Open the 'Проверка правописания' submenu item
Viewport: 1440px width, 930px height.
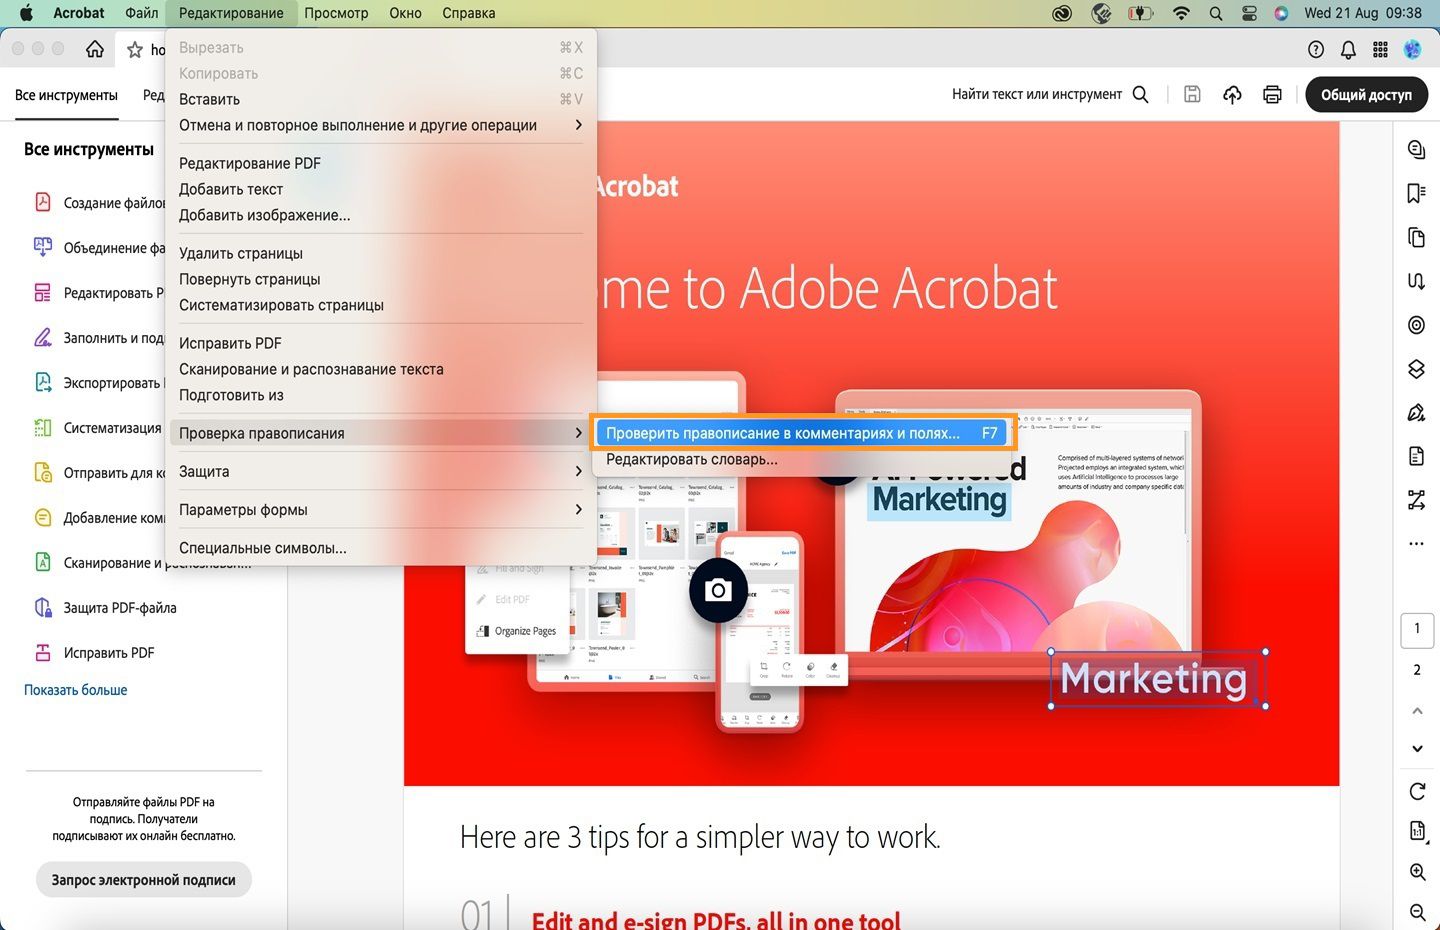click(x=381, y=433)
